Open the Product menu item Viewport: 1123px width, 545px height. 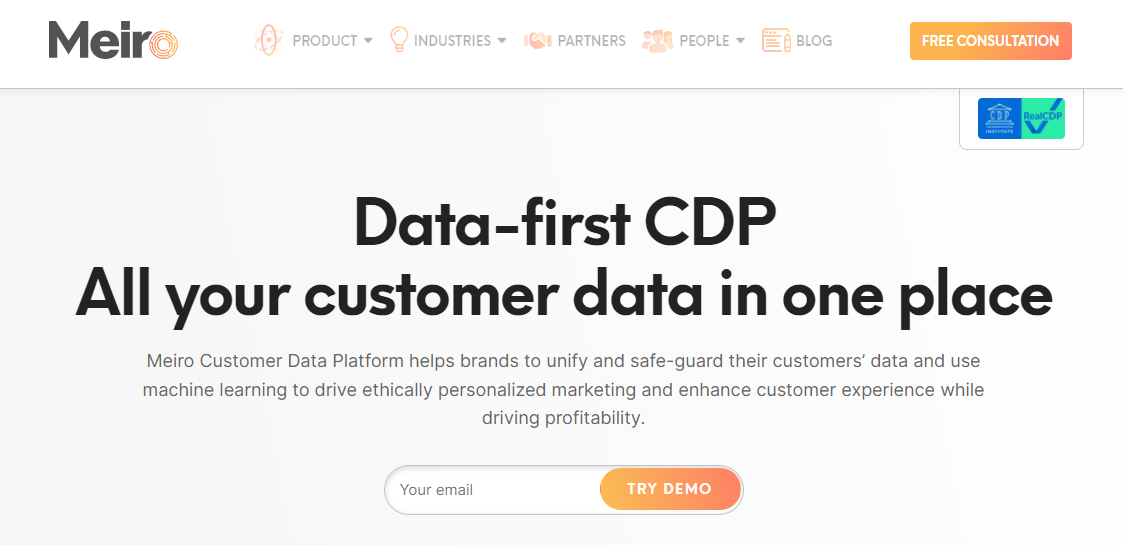coord(324,41)
